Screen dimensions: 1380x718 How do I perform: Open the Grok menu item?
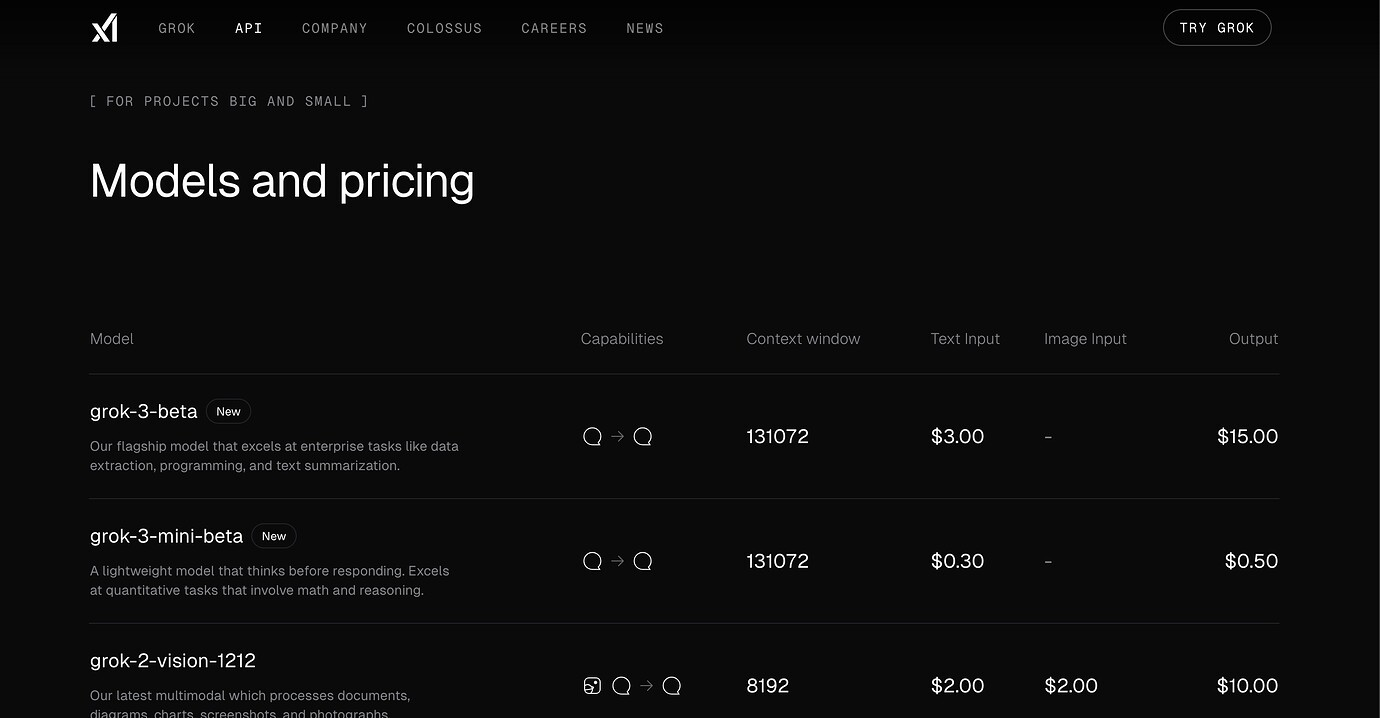[x=177, y=28]
